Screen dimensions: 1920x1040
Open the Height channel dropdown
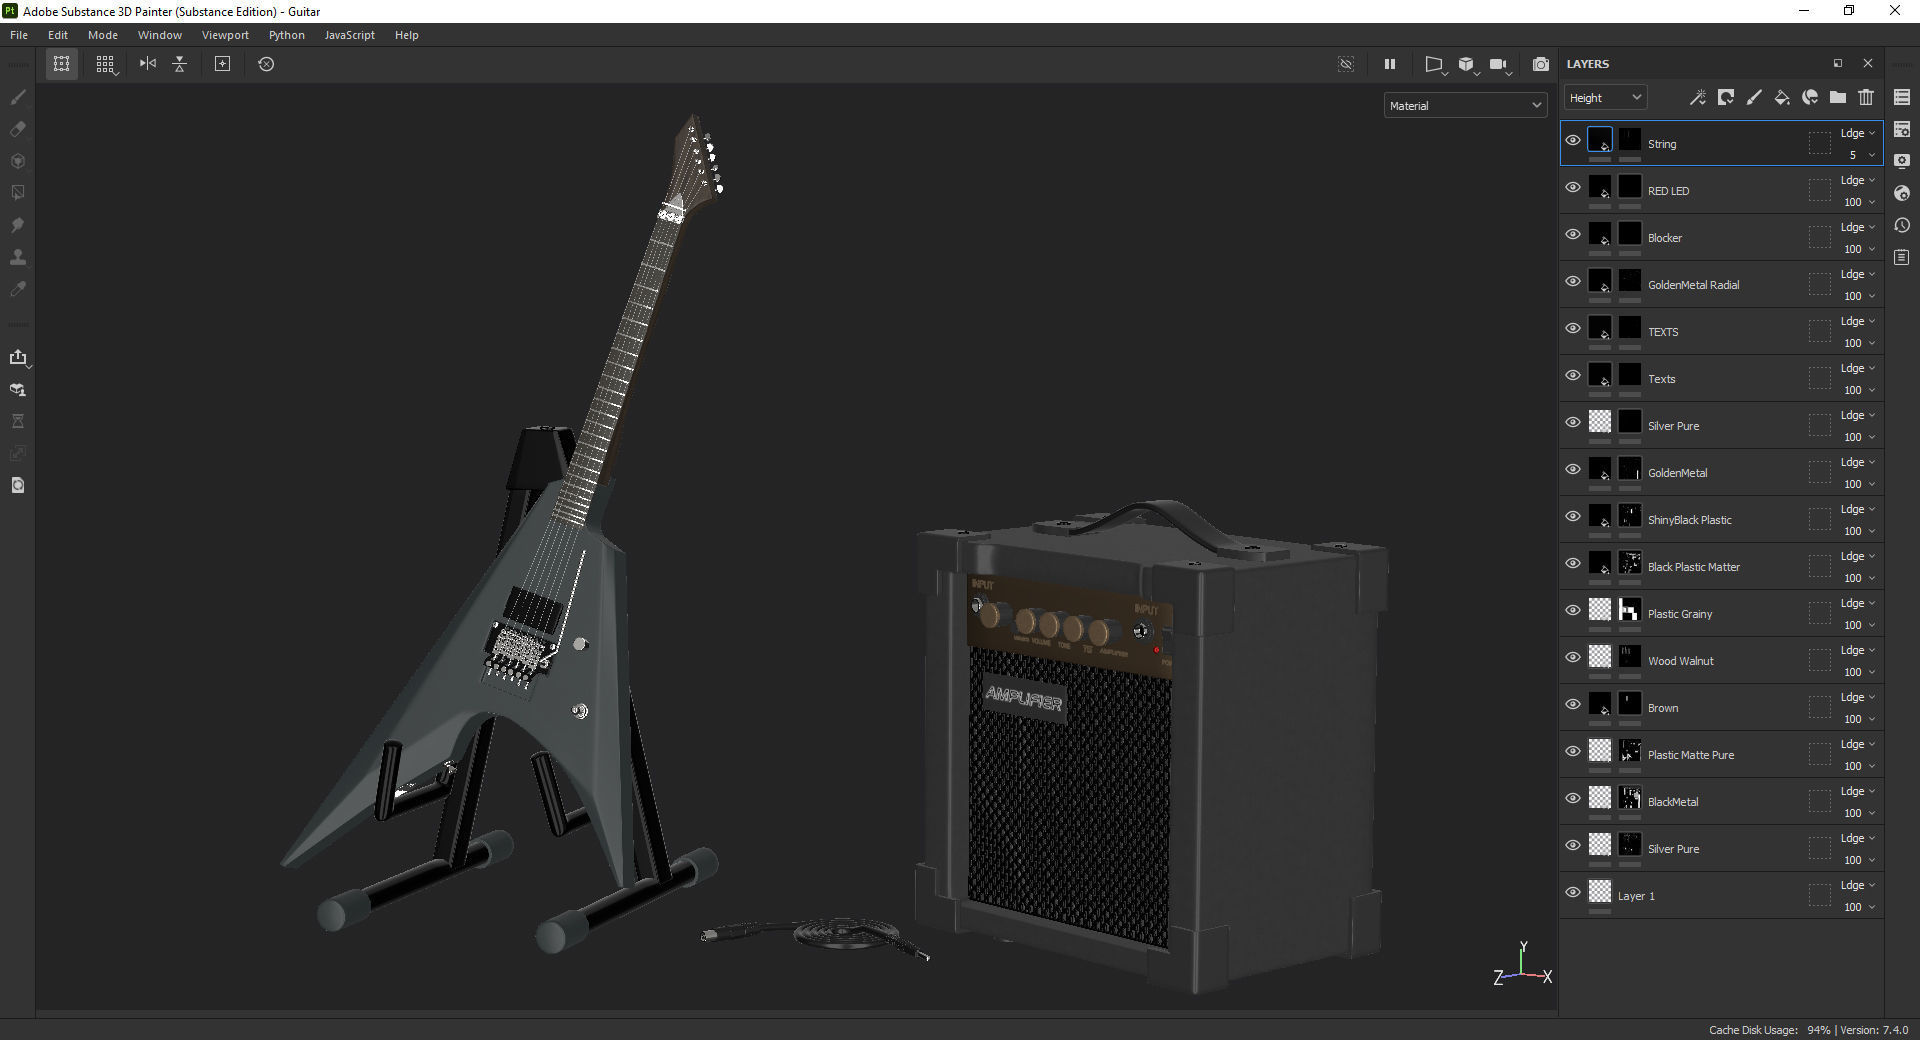1605,97
